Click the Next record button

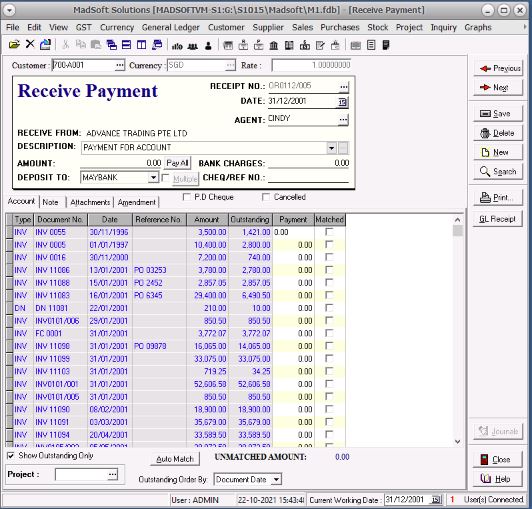tap(498, 88)
